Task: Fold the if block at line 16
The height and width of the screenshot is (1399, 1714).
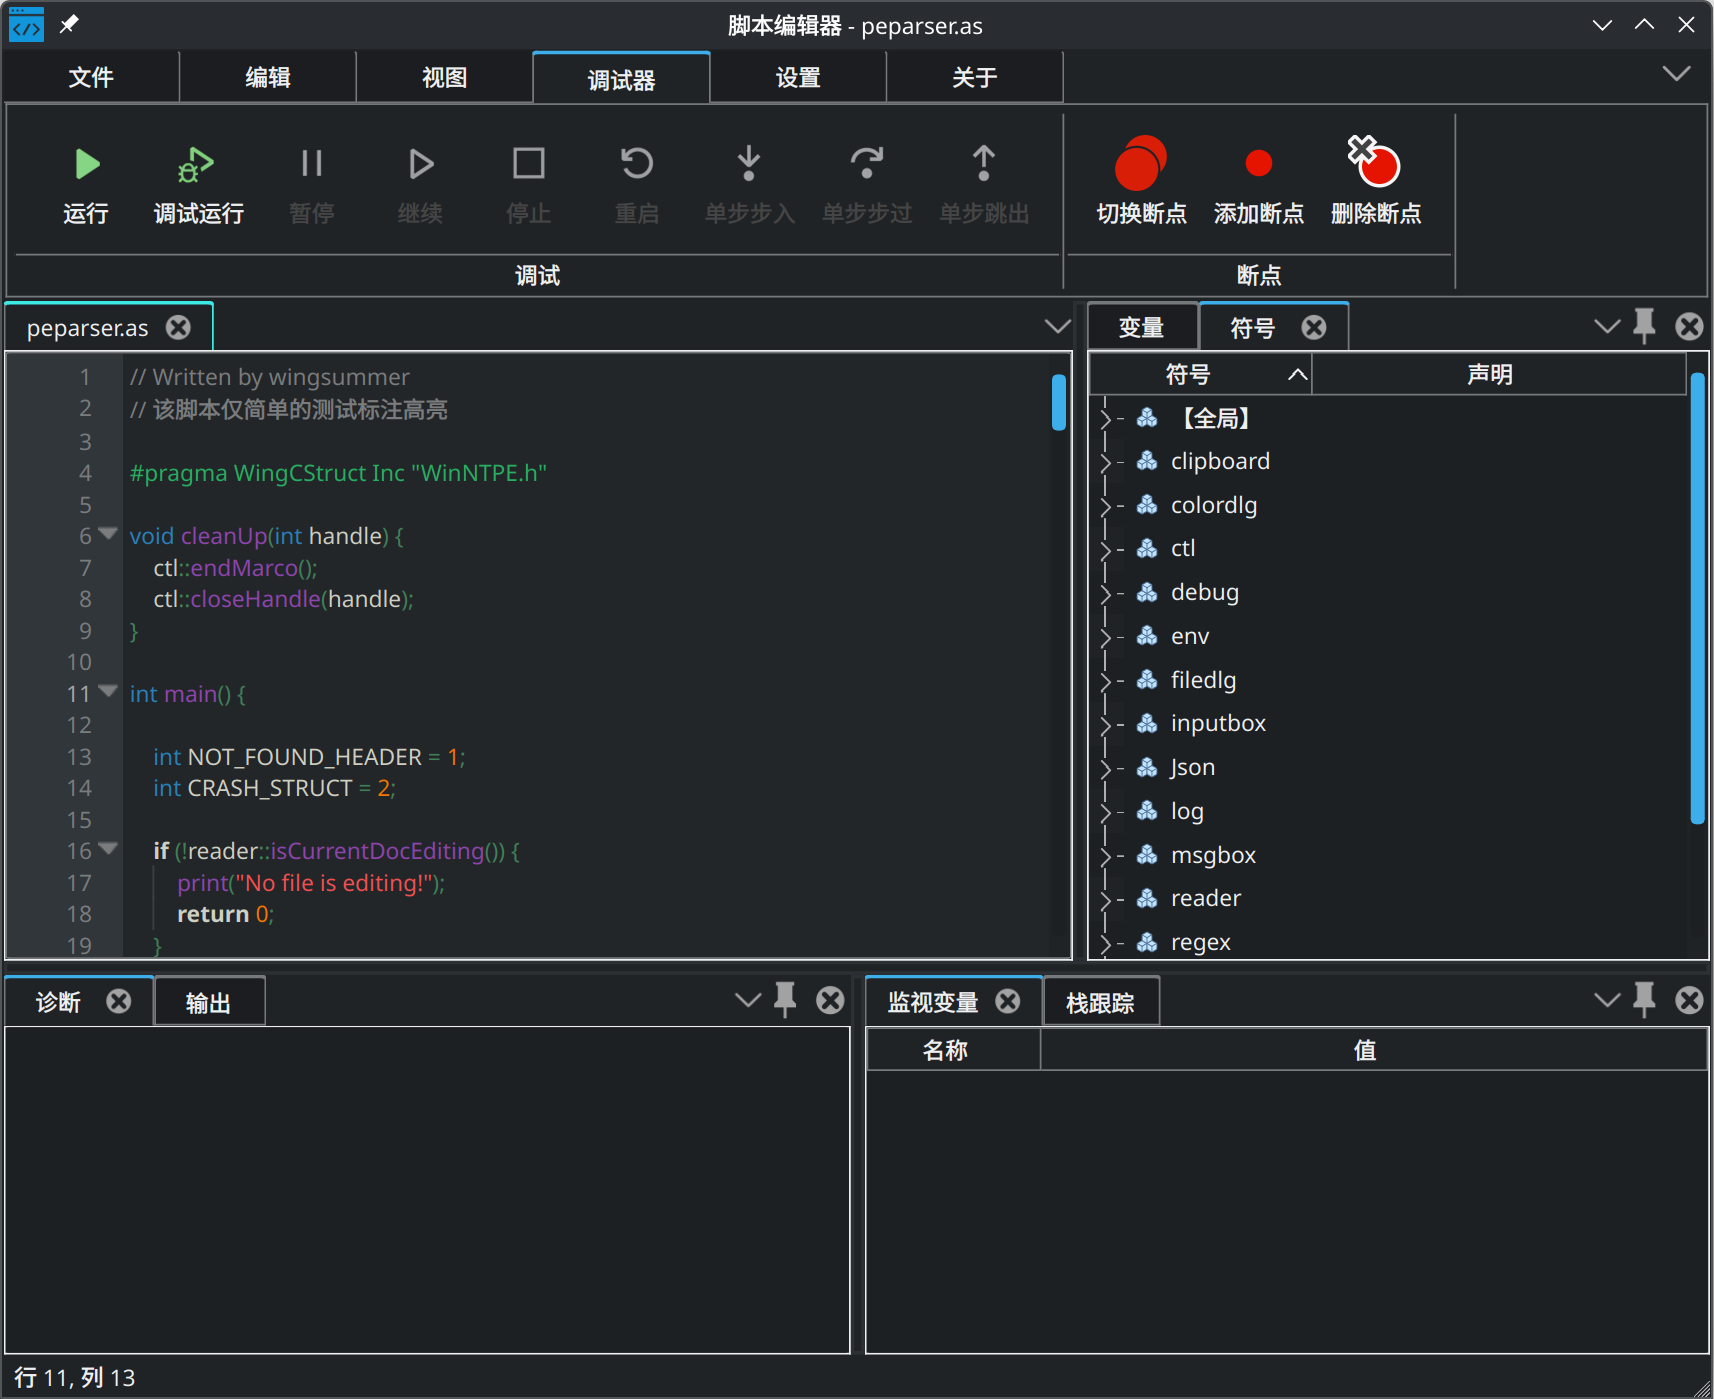Action: [108, 849]
